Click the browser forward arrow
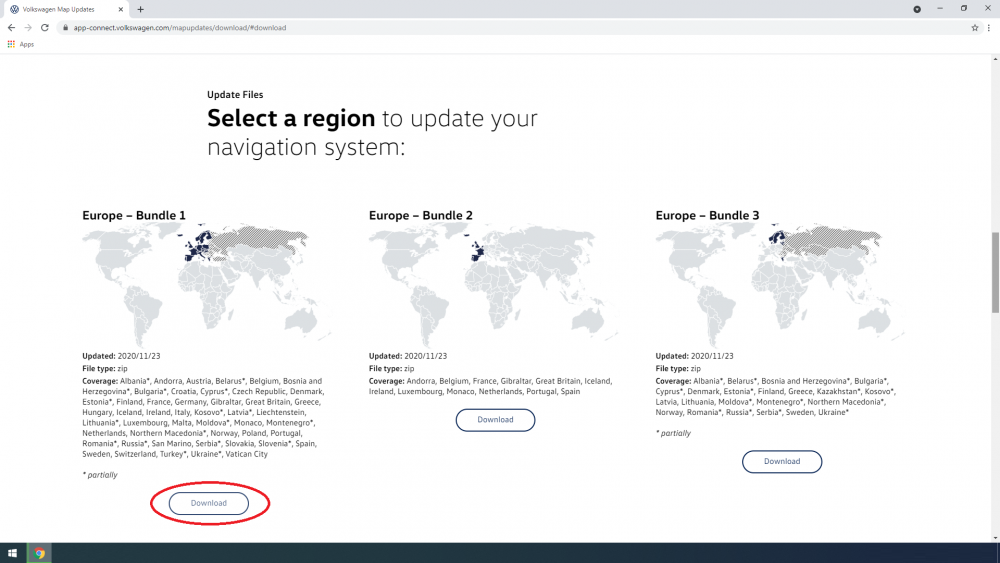This screenshot has height=563, width=1000. 27,27
